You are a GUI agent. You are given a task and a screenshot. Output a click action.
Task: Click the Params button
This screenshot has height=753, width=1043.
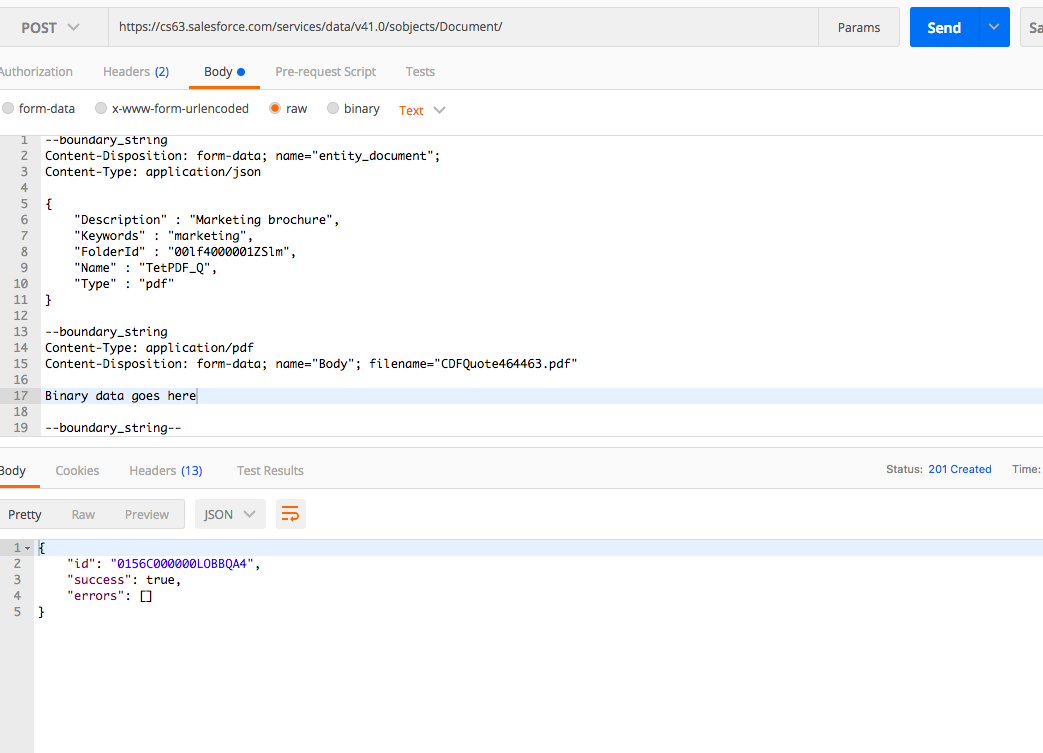[x=858, y=28]
